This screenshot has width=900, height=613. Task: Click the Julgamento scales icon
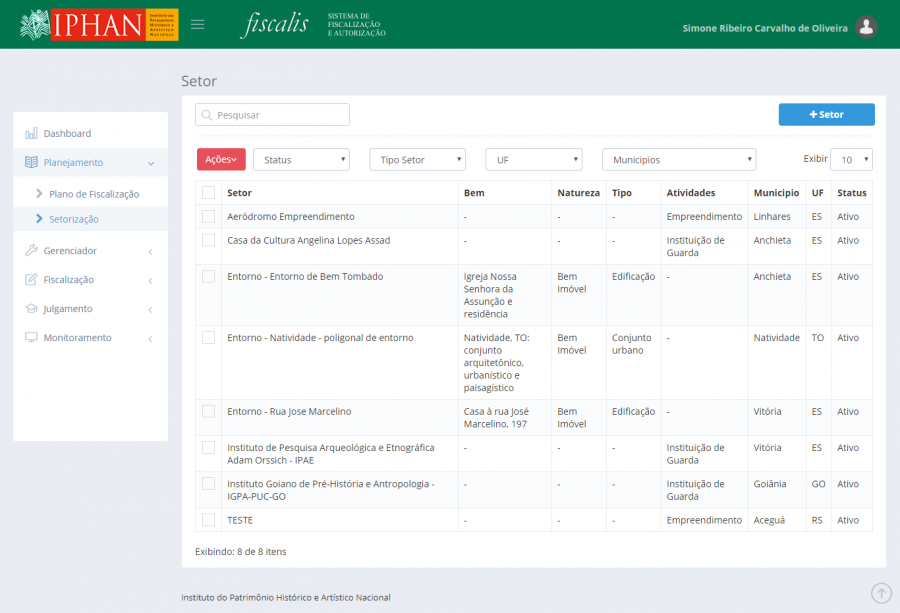coord(31,309)
